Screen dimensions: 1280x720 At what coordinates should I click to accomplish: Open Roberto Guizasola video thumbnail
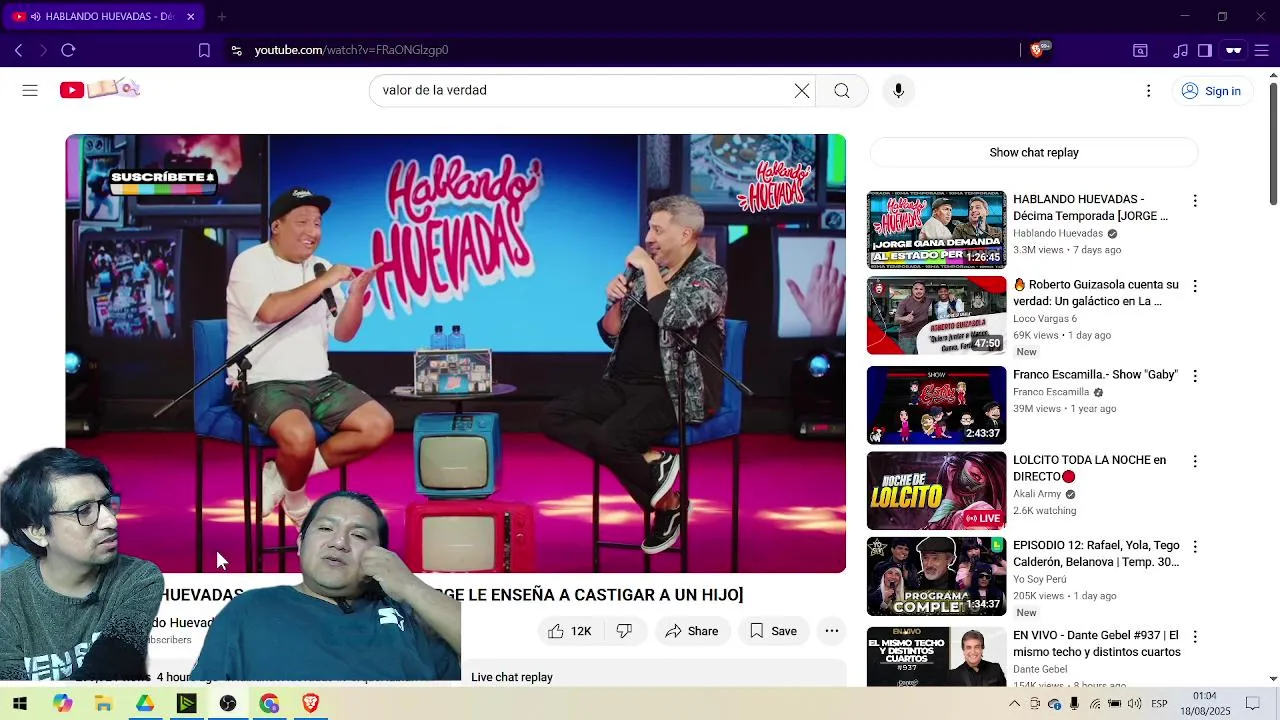(936, 316)
